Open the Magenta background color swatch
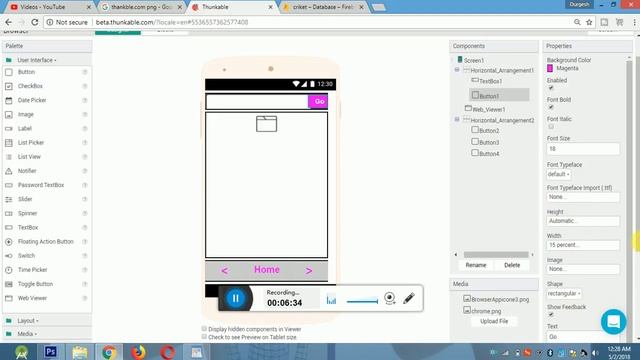The width and height of the screenshot is (640, 360). point(550,69)
